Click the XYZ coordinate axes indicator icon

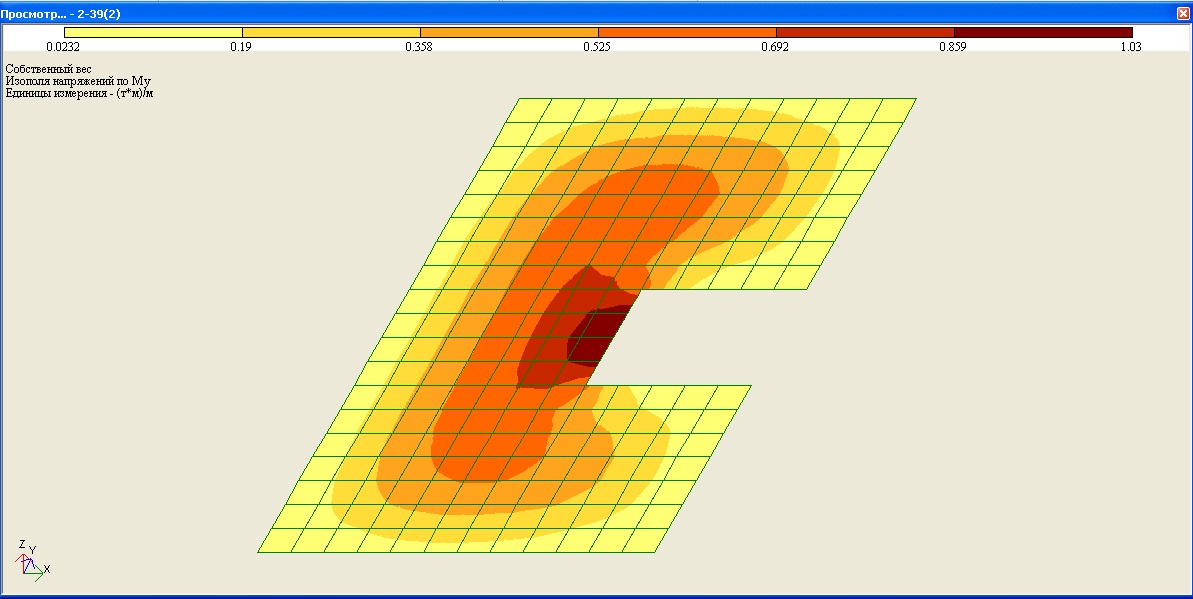coord(32,561)
